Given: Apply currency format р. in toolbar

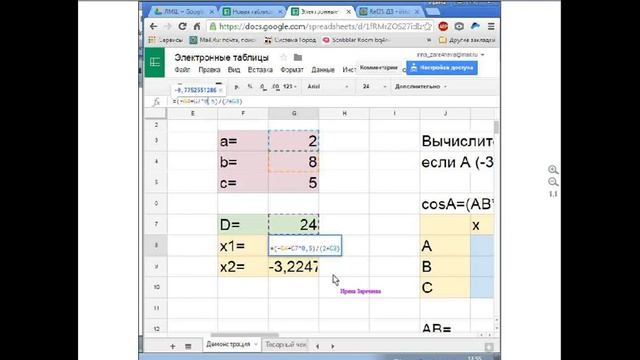Looking at the screenshot, I should pos(237,87).
